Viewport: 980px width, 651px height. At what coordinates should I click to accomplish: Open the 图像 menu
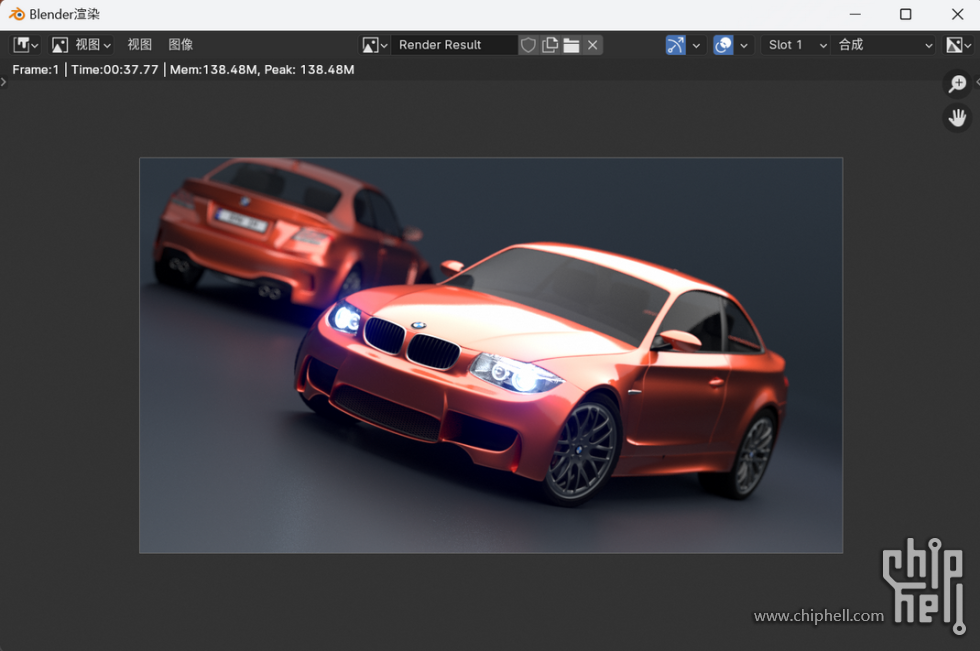pos(181,45)
